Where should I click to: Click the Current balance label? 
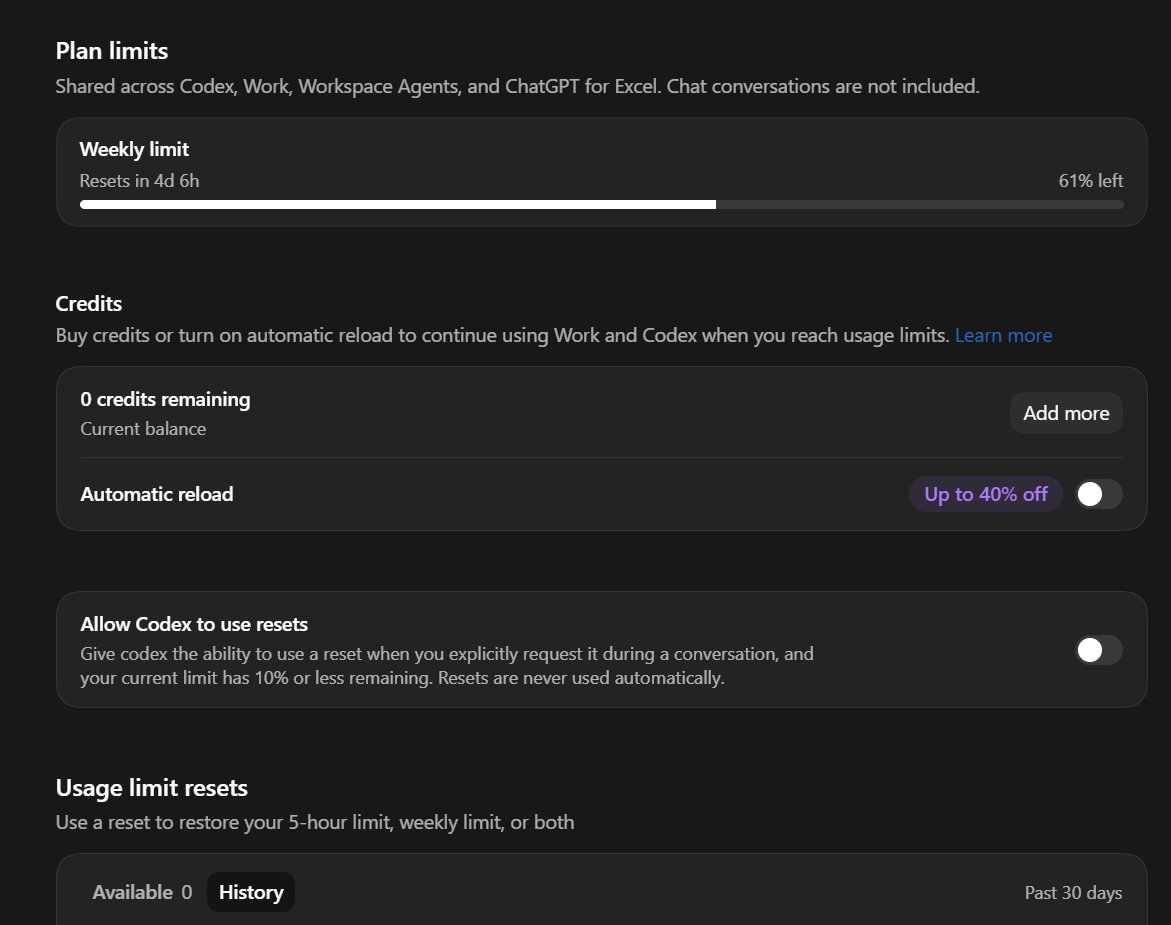coord(143,429)
